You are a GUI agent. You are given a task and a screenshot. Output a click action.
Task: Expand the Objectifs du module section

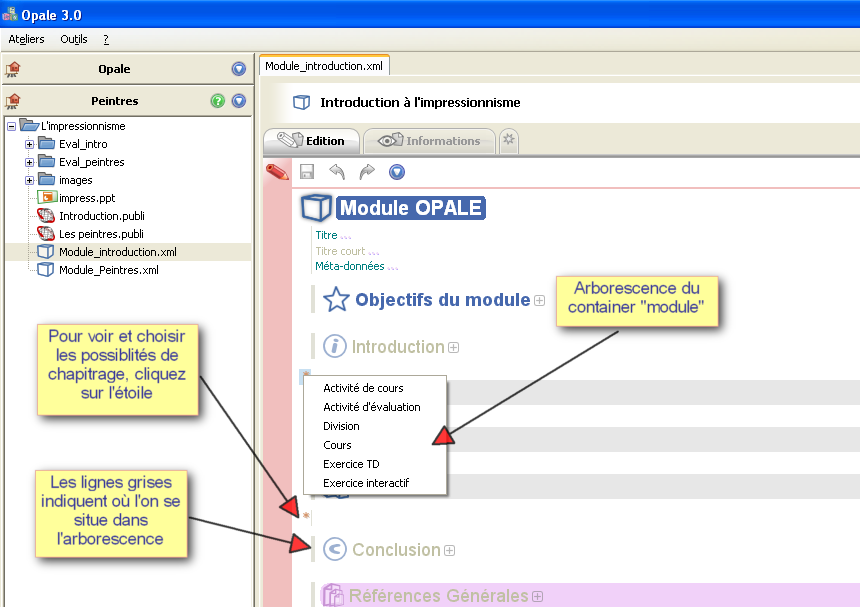pyautogui.click(x=540, y=300)
